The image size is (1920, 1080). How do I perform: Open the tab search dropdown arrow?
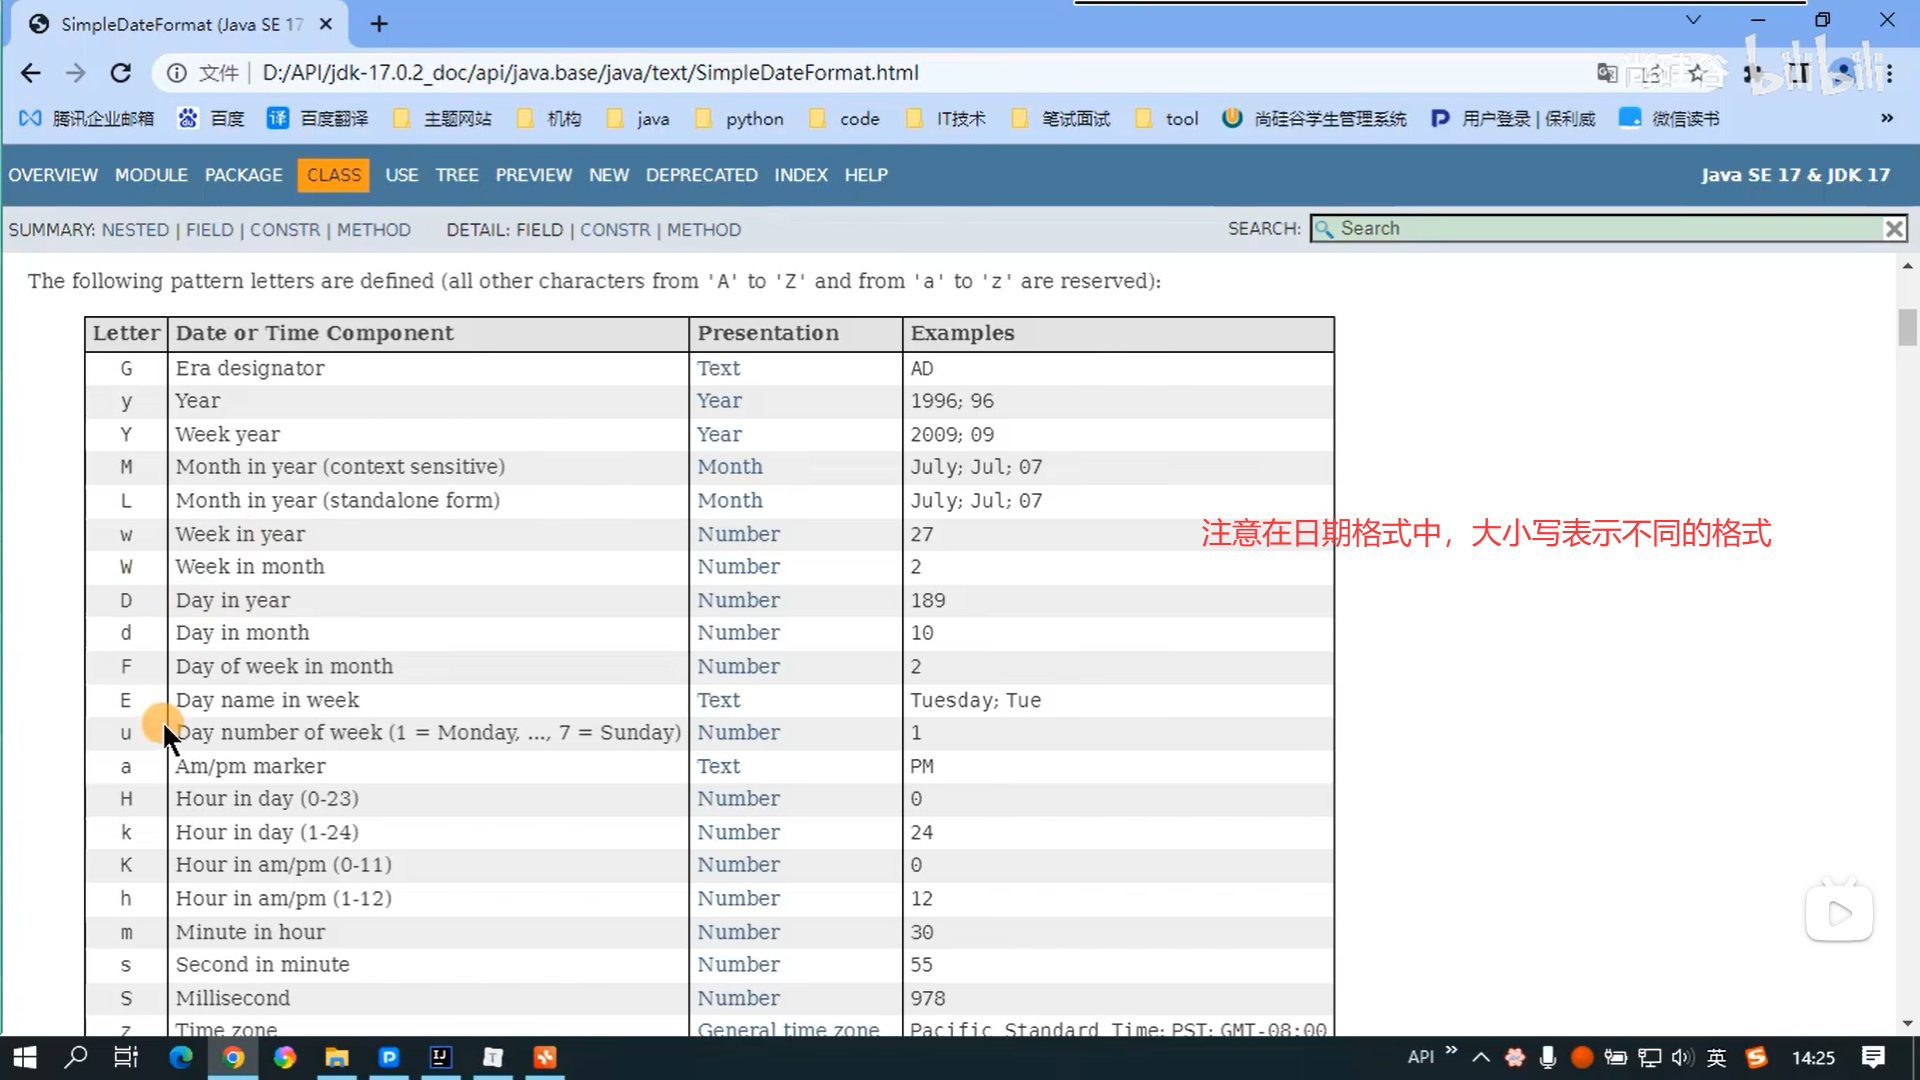(x=1693, y=20)
